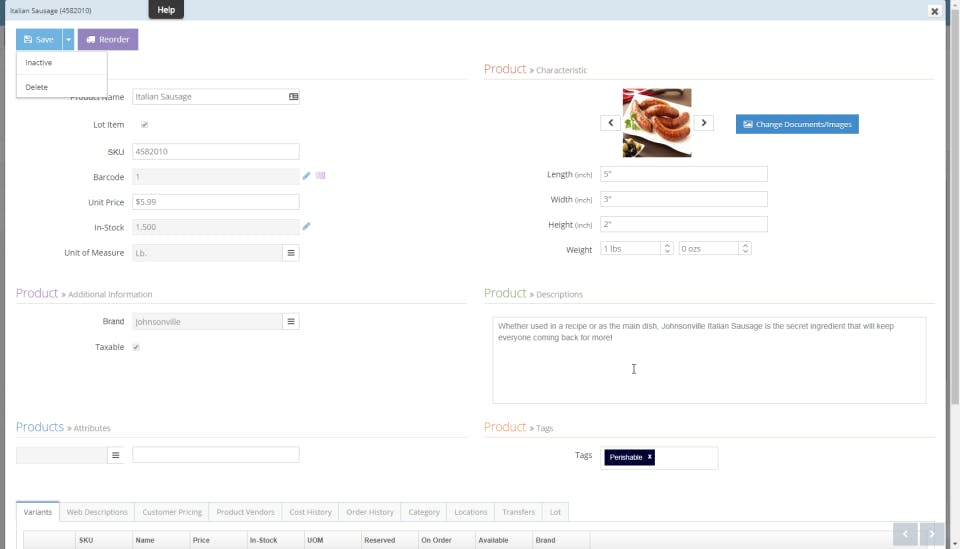
Task: Toggle the Lot Item checkbox
Action: pyautogui.click(x=144, y=125)
